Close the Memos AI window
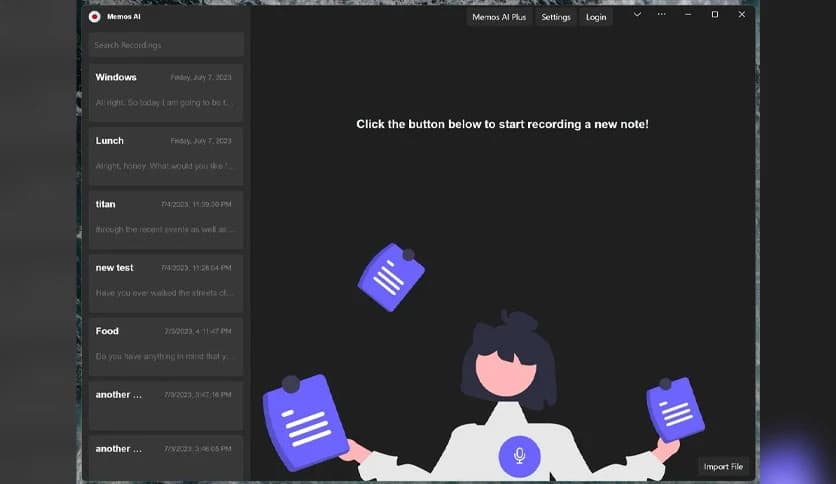Image resolution: width=836 pixels, height=484 pixels. (742, 15)
